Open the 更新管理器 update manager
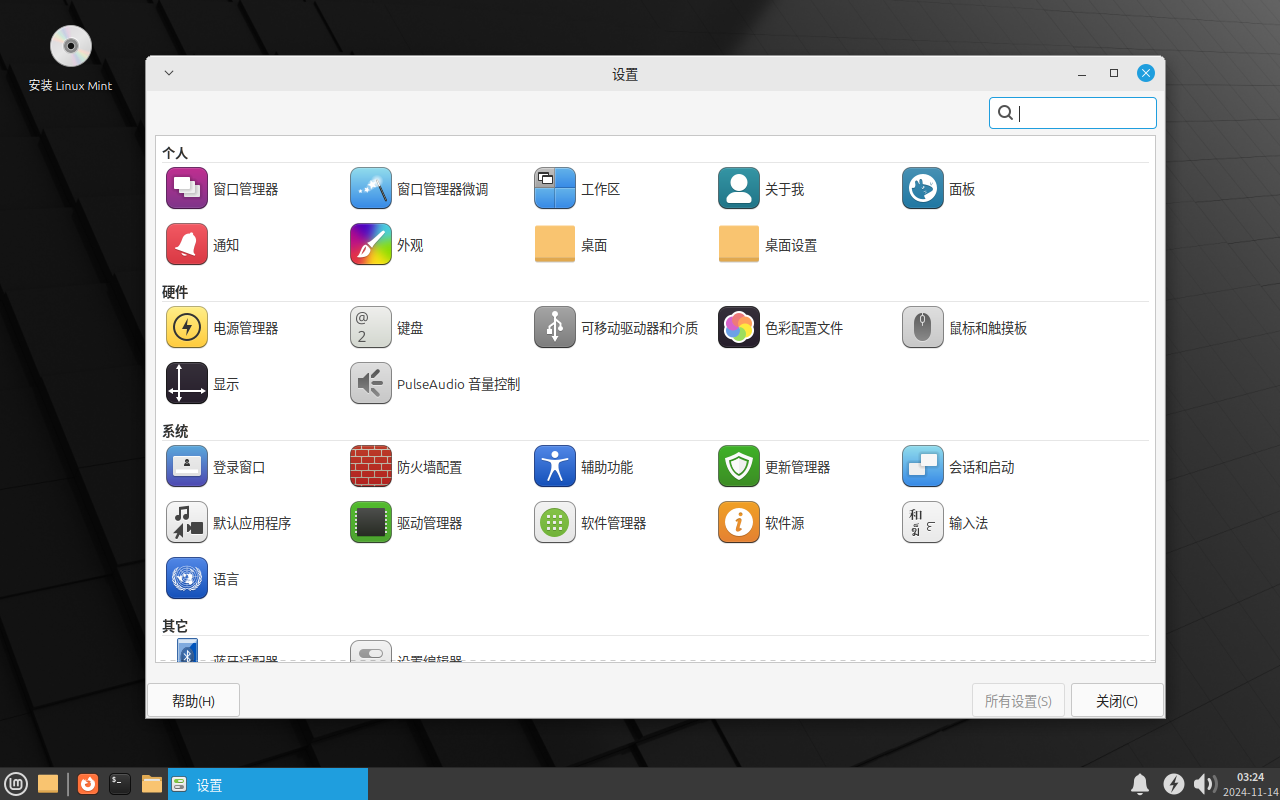This screenshot has width=1280, height=800. click(x=774, y=467)
